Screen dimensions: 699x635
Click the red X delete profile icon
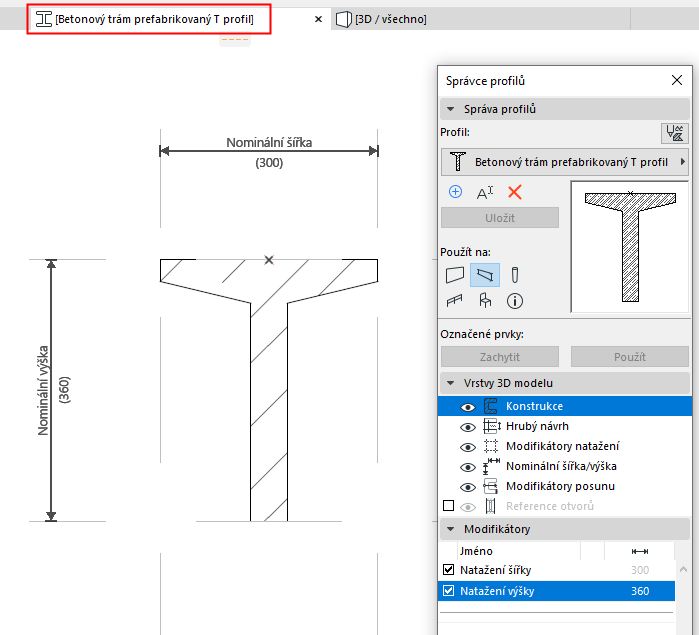[x=515, y=192]
